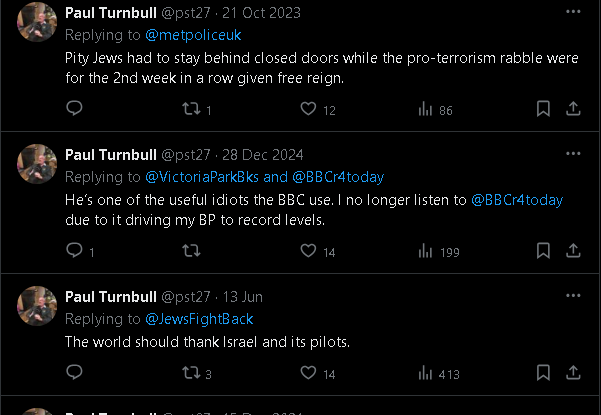
Task: Reply to the BBC useful idiots tweet
Action: click(x=74, y=252)
